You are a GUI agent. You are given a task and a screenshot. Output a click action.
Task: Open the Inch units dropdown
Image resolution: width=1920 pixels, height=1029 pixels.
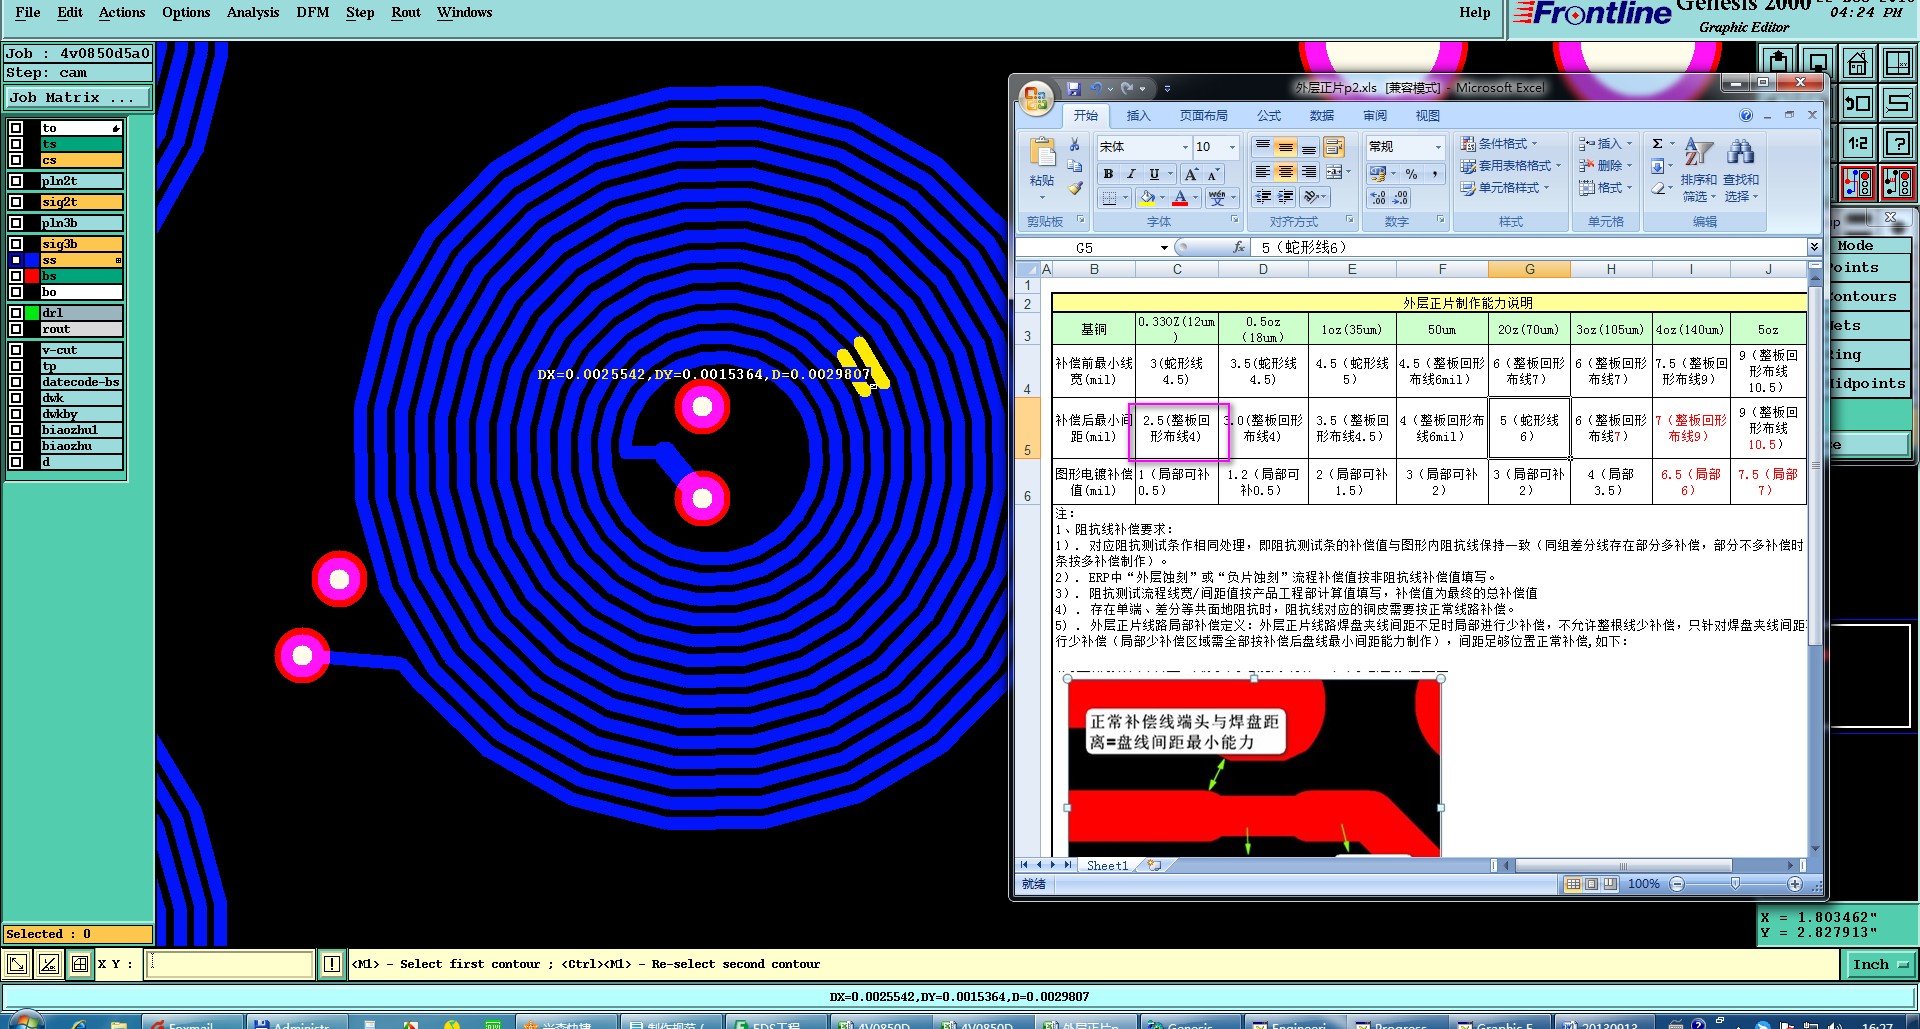[x=1880, y=964]
